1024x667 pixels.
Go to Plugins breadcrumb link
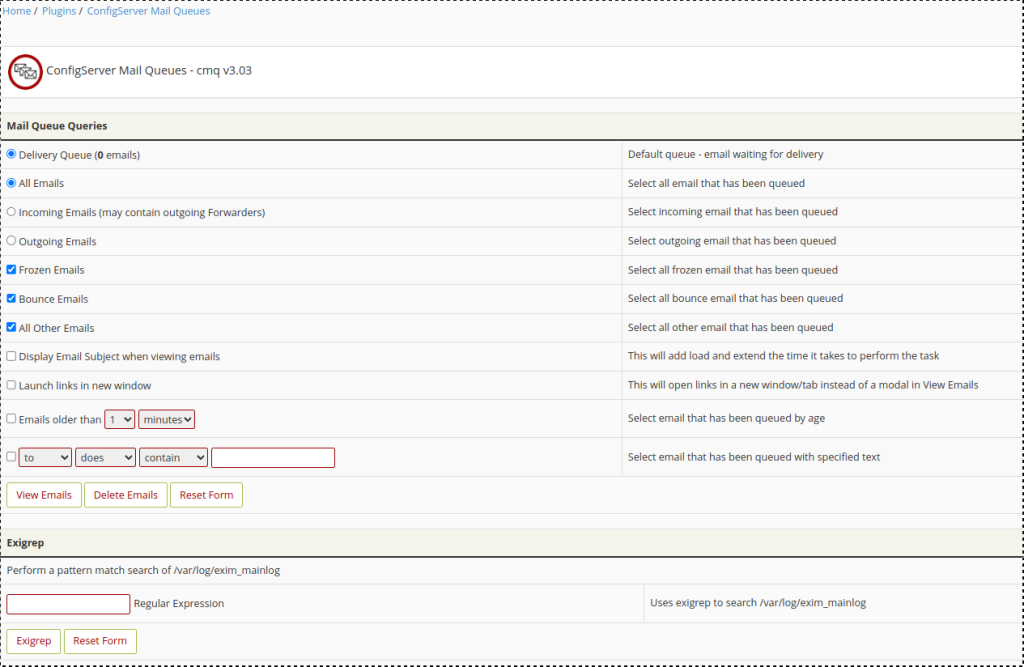coord(59,11)
